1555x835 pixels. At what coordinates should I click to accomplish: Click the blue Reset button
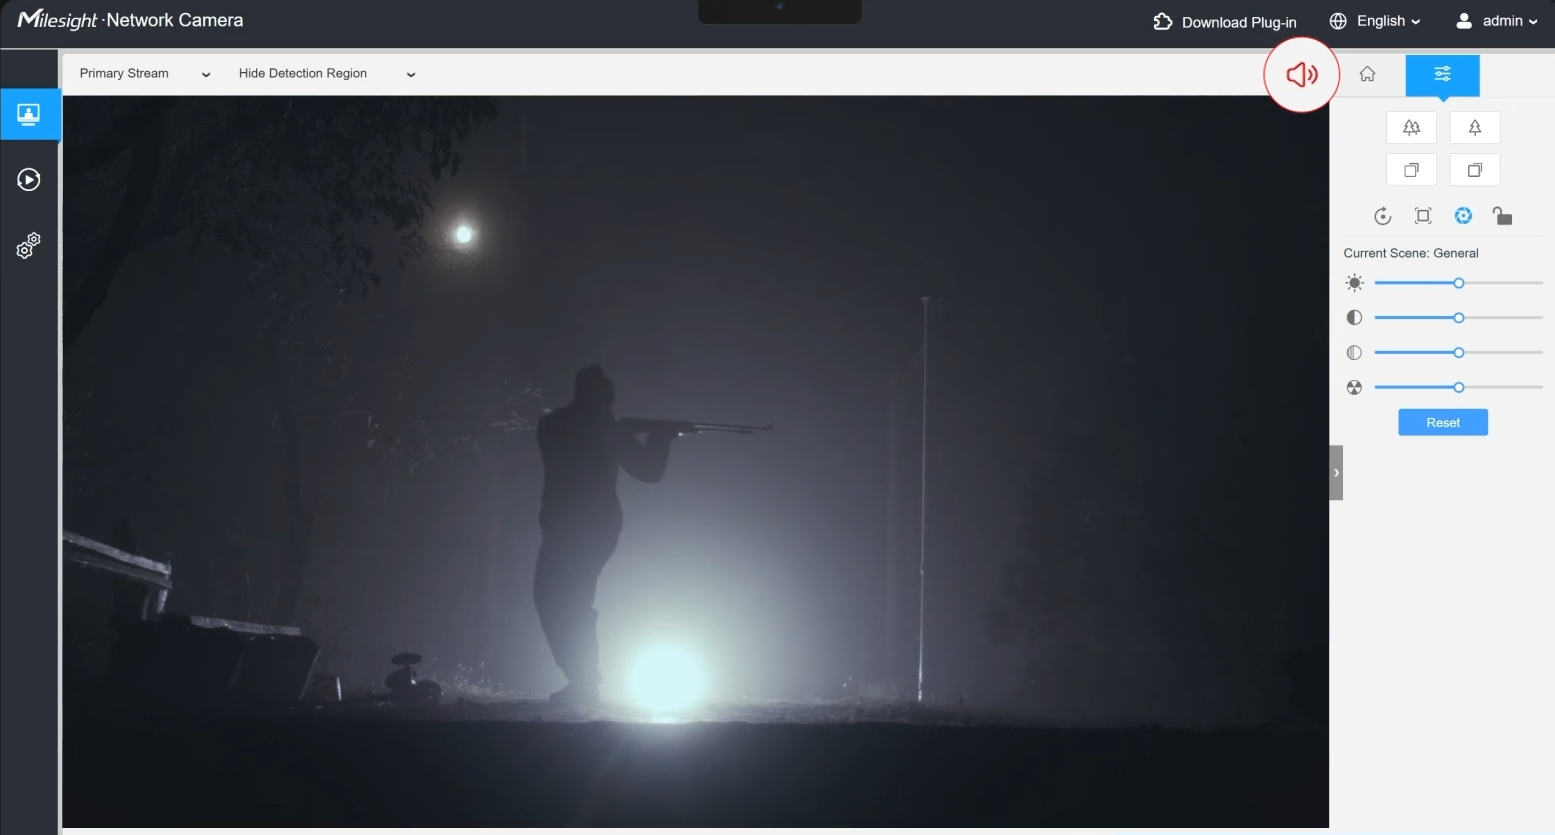(1443, 423)
